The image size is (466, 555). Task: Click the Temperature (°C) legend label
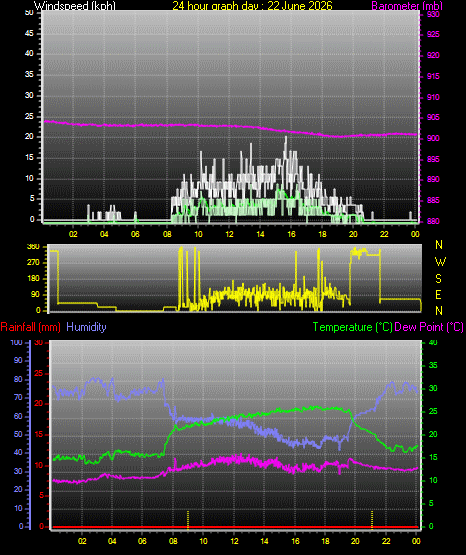click(x=352, y=327)
